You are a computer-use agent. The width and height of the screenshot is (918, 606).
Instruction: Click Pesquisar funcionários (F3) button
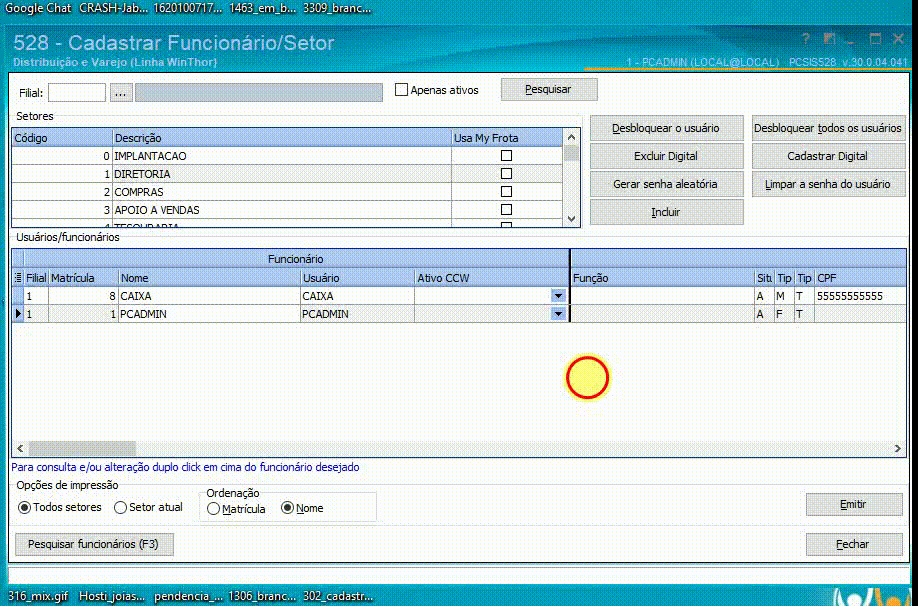click(x=94, y=544)
